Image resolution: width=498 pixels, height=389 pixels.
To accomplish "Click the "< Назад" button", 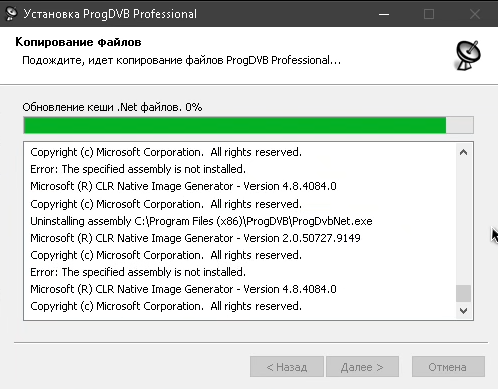I will click(x=287, y=367).
